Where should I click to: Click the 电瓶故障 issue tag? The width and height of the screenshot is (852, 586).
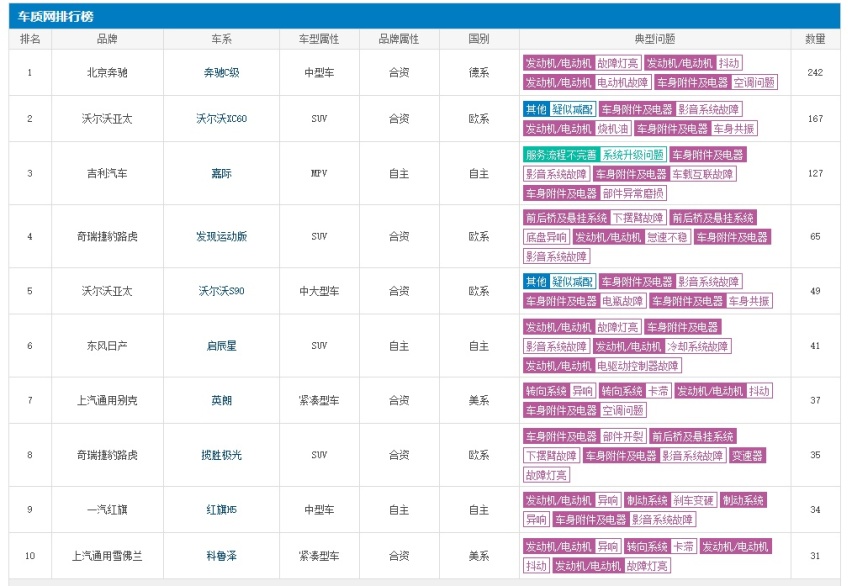[x=623, y=301]
